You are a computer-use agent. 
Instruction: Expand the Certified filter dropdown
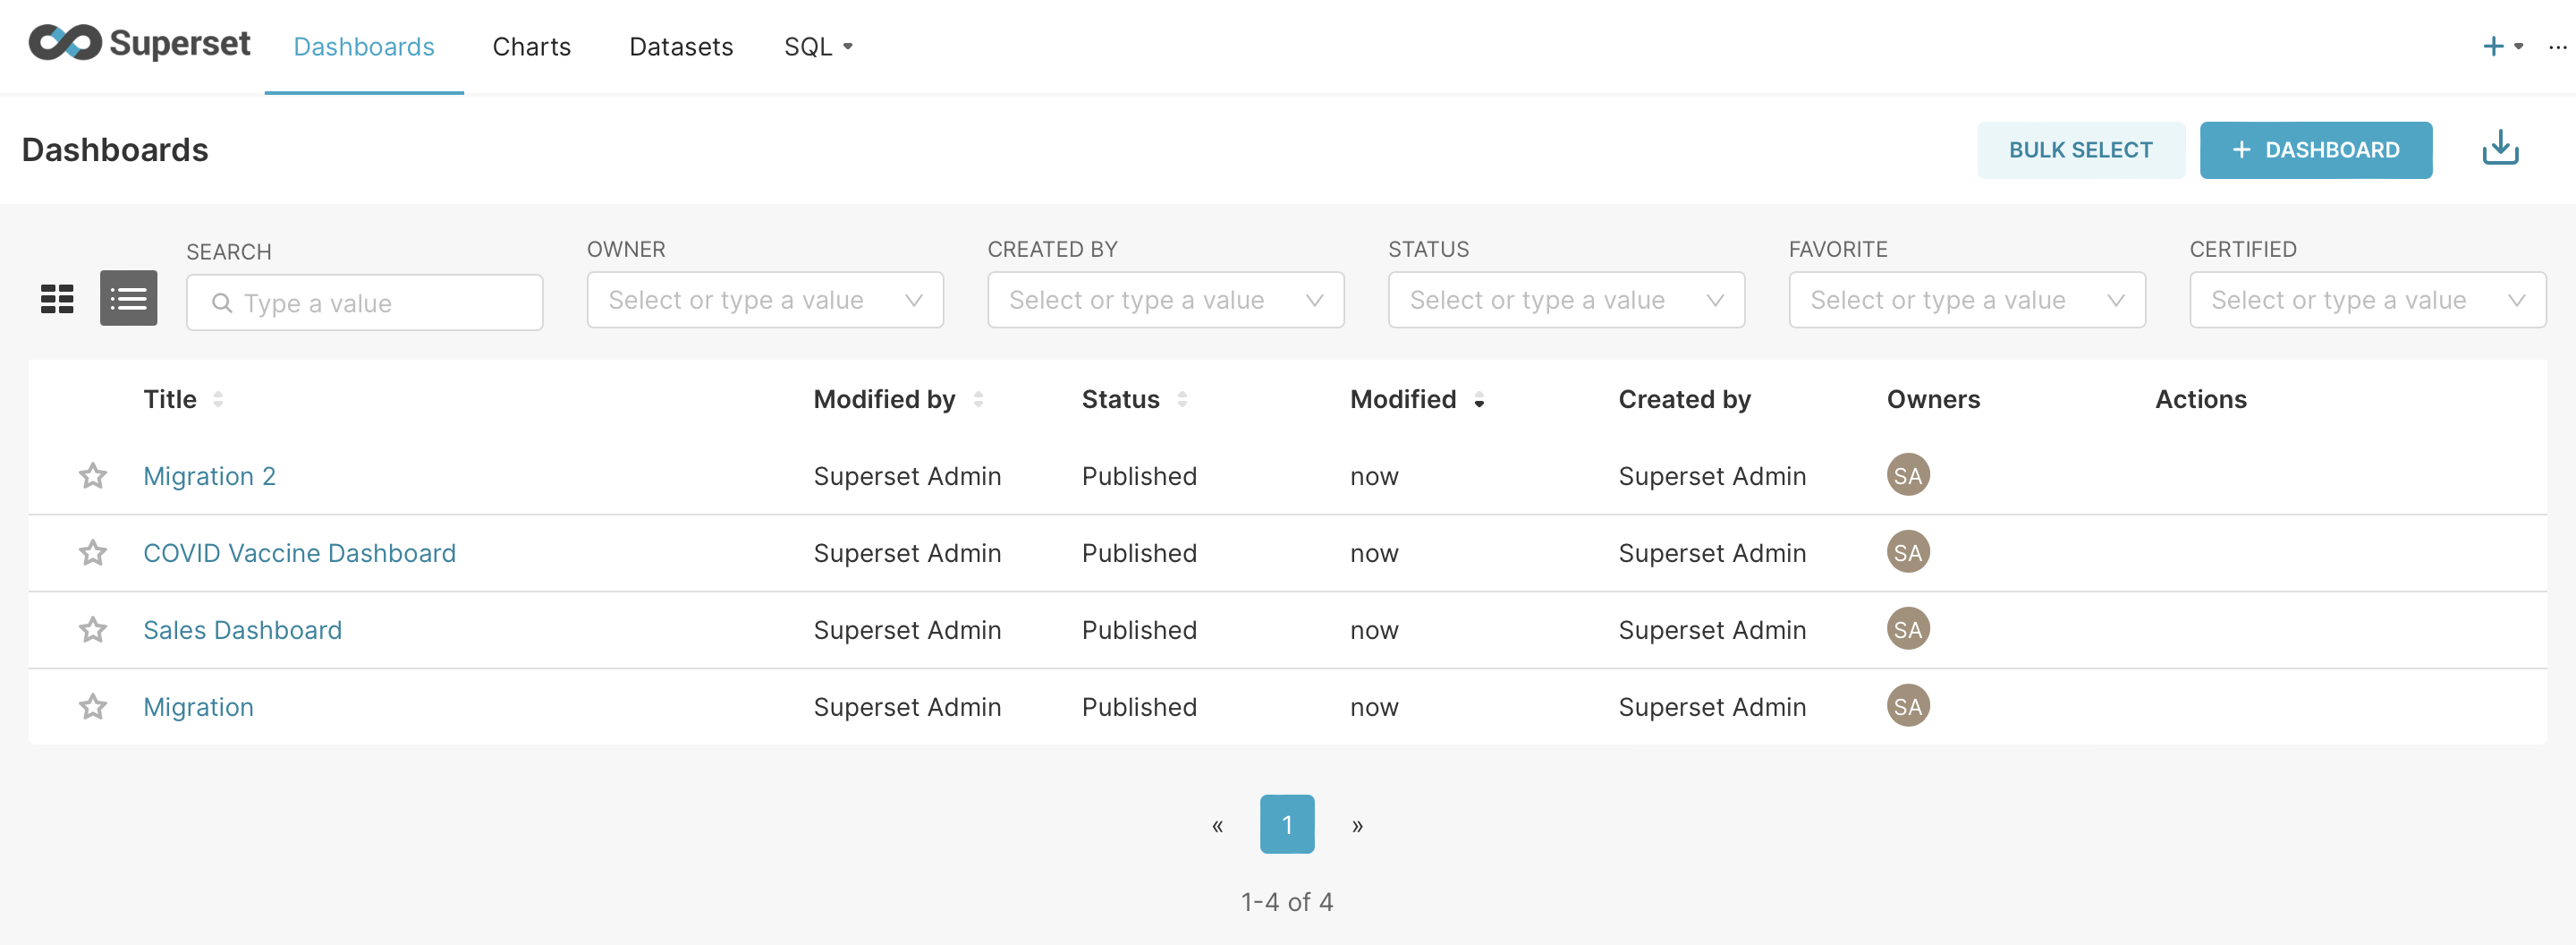pos(2366,300)
